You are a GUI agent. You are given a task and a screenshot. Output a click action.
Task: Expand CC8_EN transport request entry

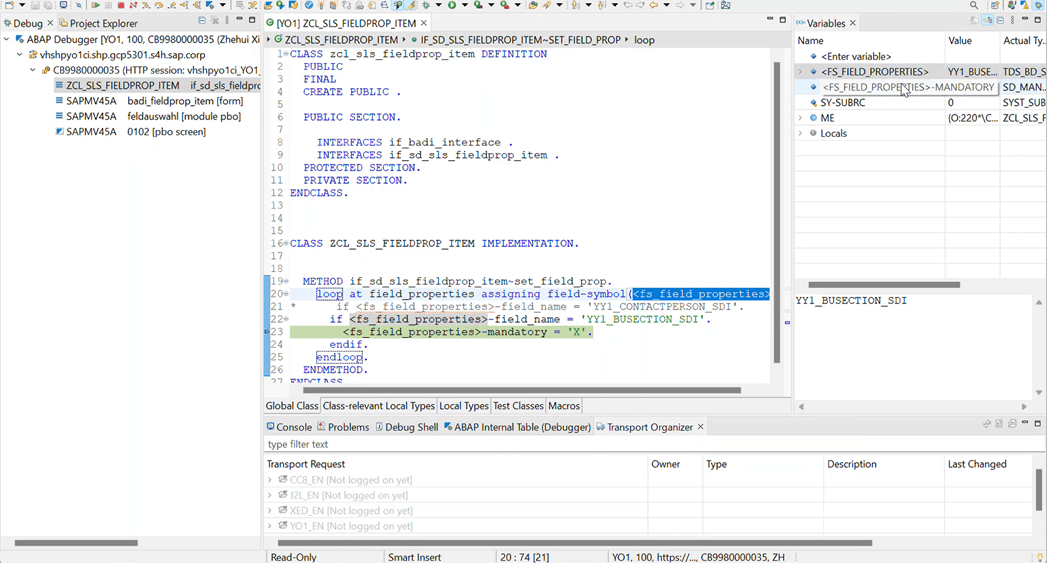click(270, 480)
